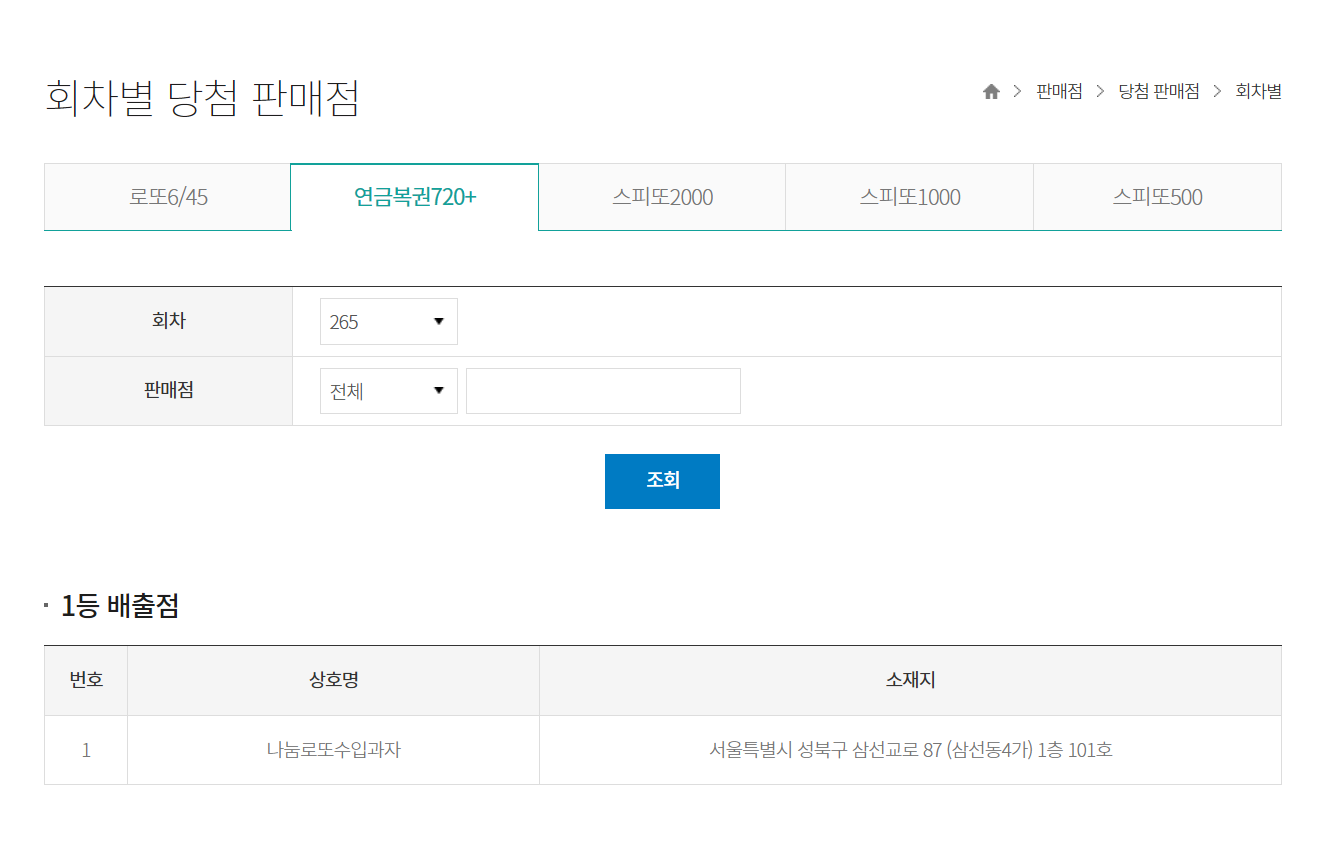Viewport: 1344px width, 852px height.
Task: Open the 판매점 breadcrumb link
Action: pos(1059,92)
